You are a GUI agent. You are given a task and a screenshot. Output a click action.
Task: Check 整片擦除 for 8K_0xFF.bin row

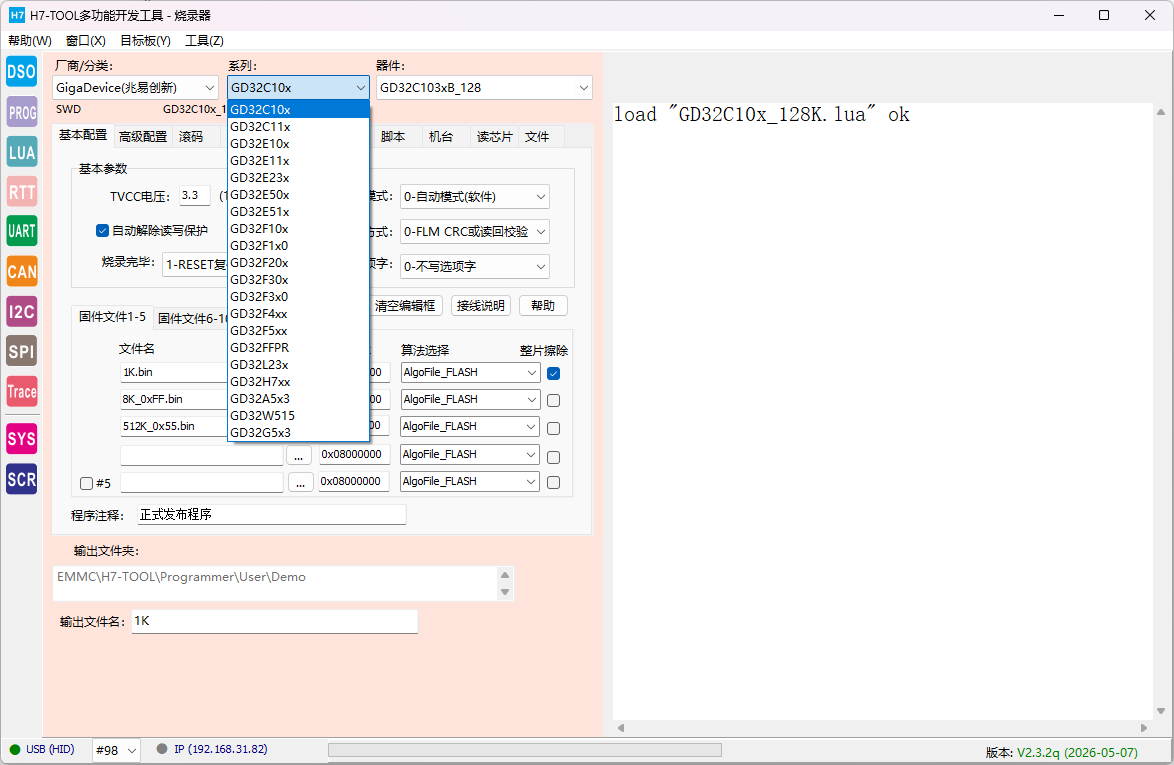553,400
